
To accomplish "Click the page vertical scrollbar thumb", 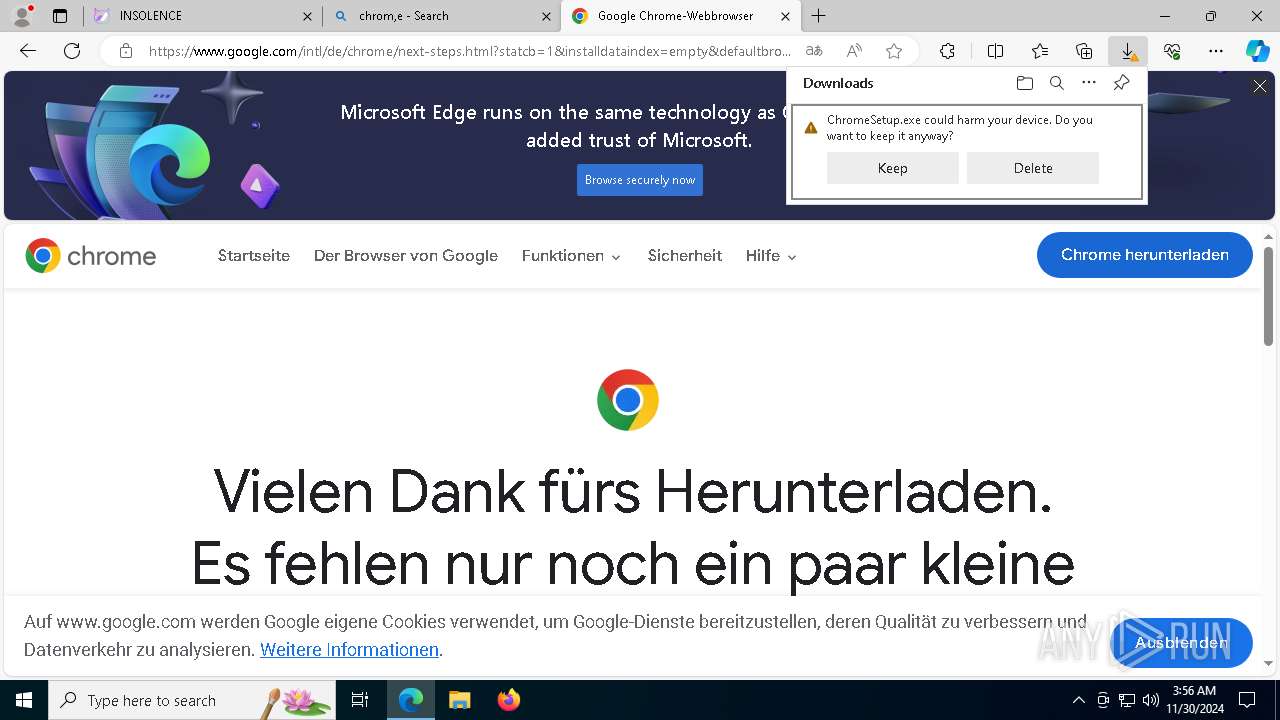I will click(x=1269, y=296).
